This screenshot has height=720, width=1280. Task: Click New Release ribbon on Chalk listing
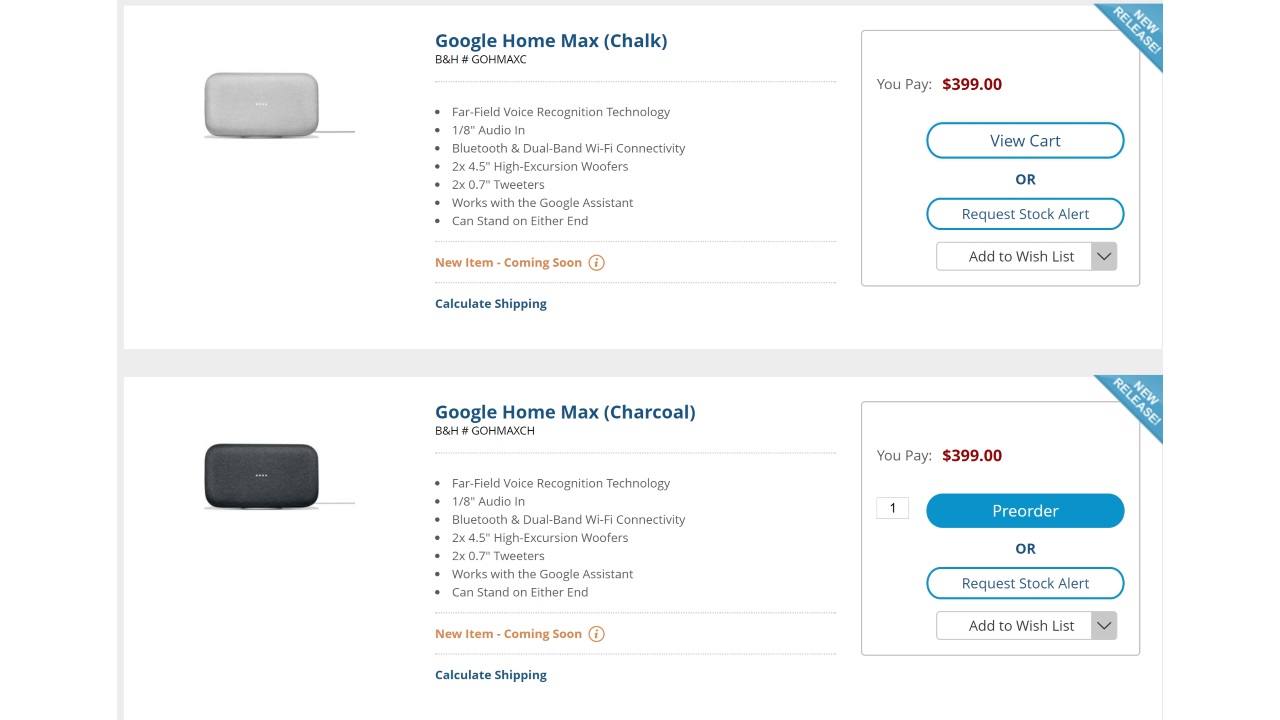click(1135, 34)
